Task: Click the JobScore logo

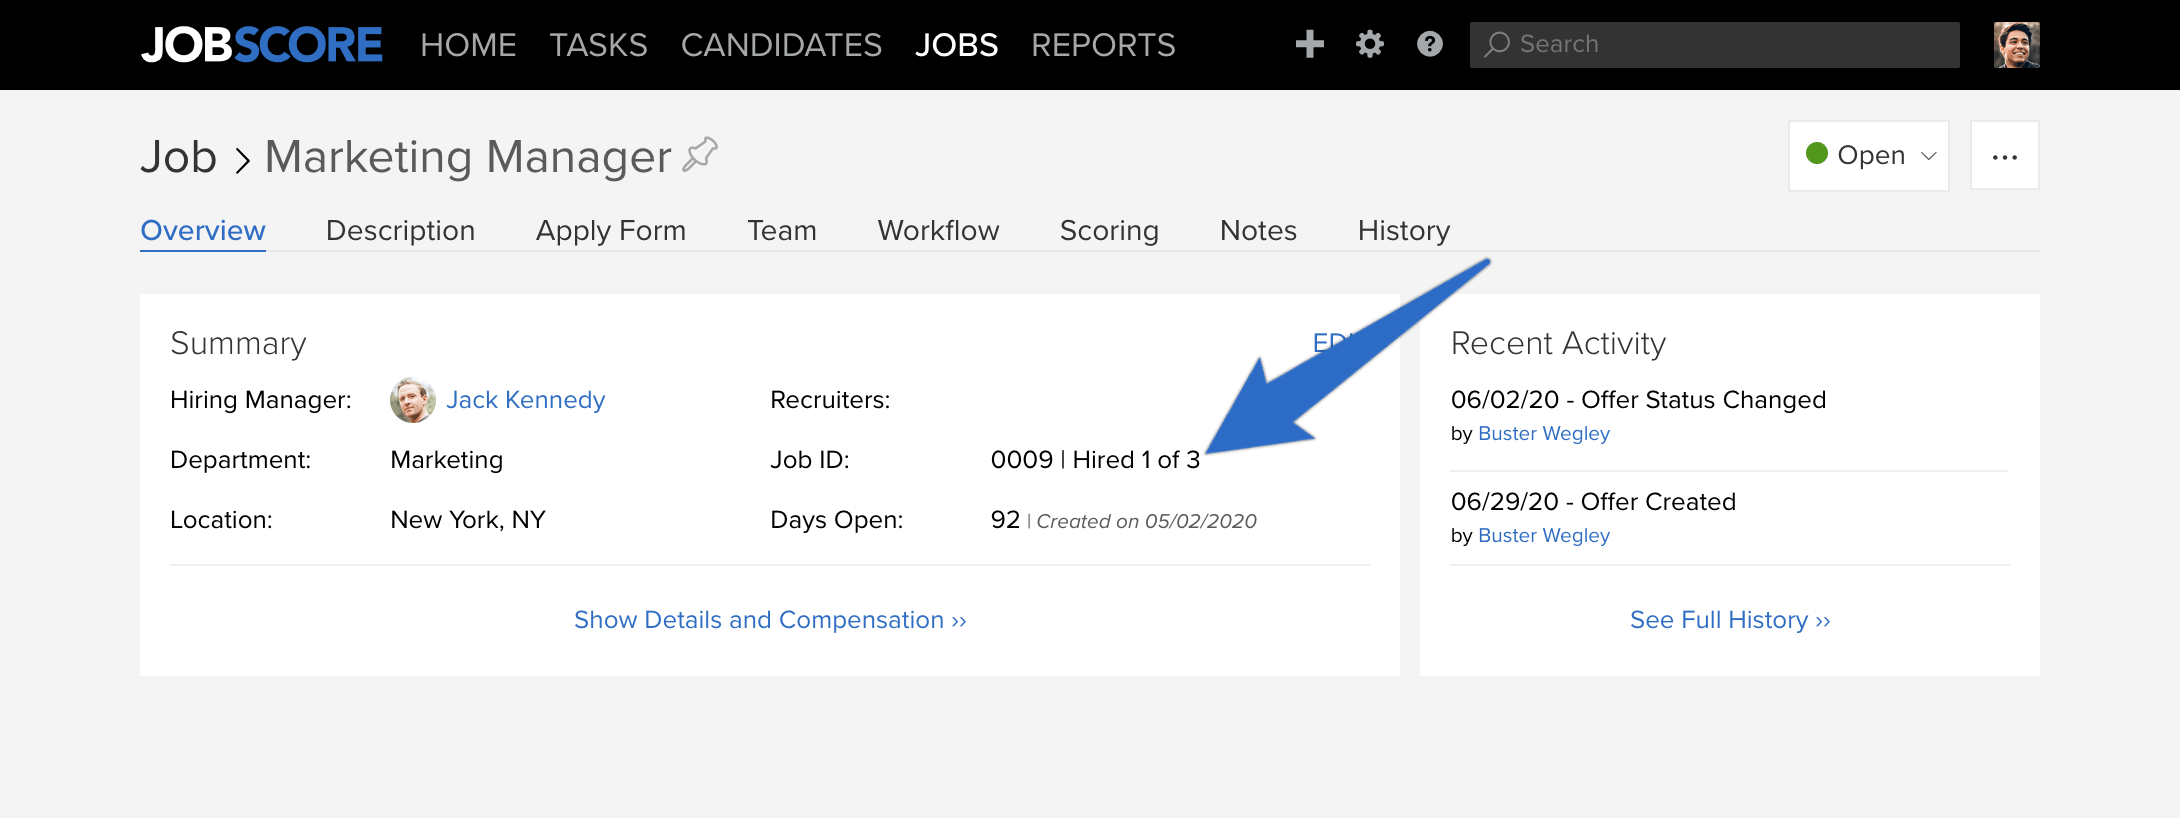Action: (262, 45)
